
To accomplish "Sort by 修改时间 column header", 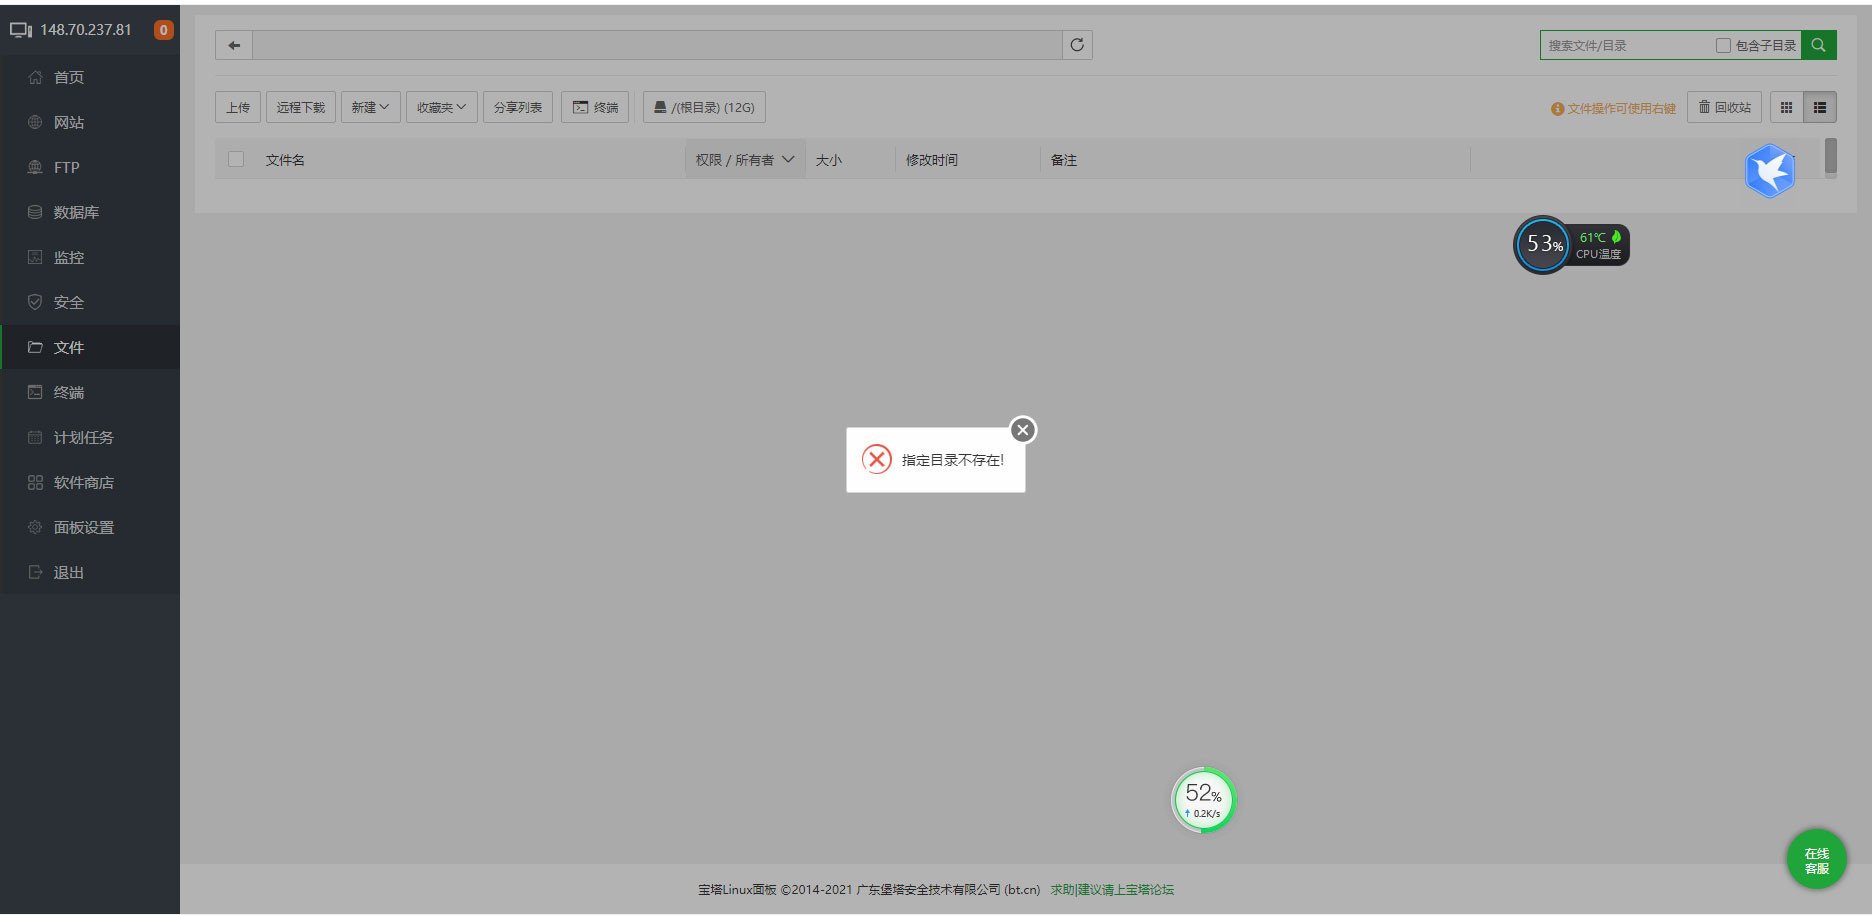I will point(932,160).
